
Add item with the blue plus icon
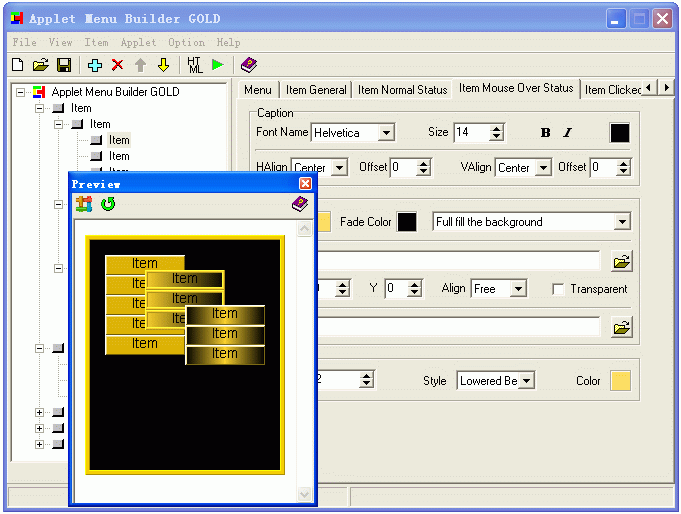point(95,65)
